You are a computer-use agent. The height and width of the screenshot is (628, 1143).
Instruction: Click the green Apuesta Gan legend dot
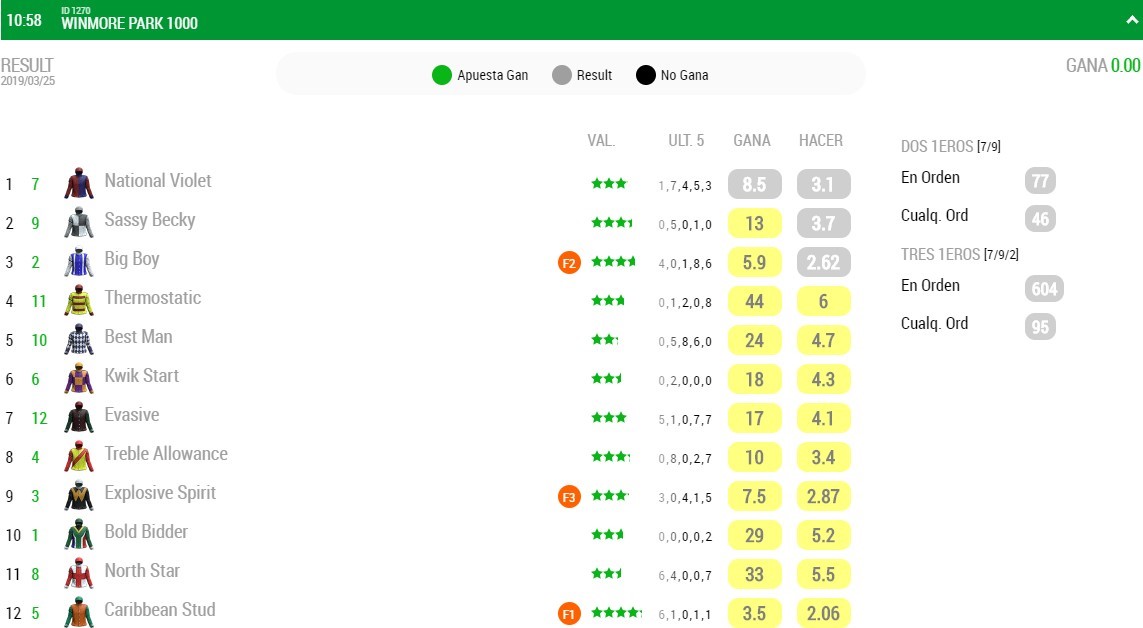point(442,75)
